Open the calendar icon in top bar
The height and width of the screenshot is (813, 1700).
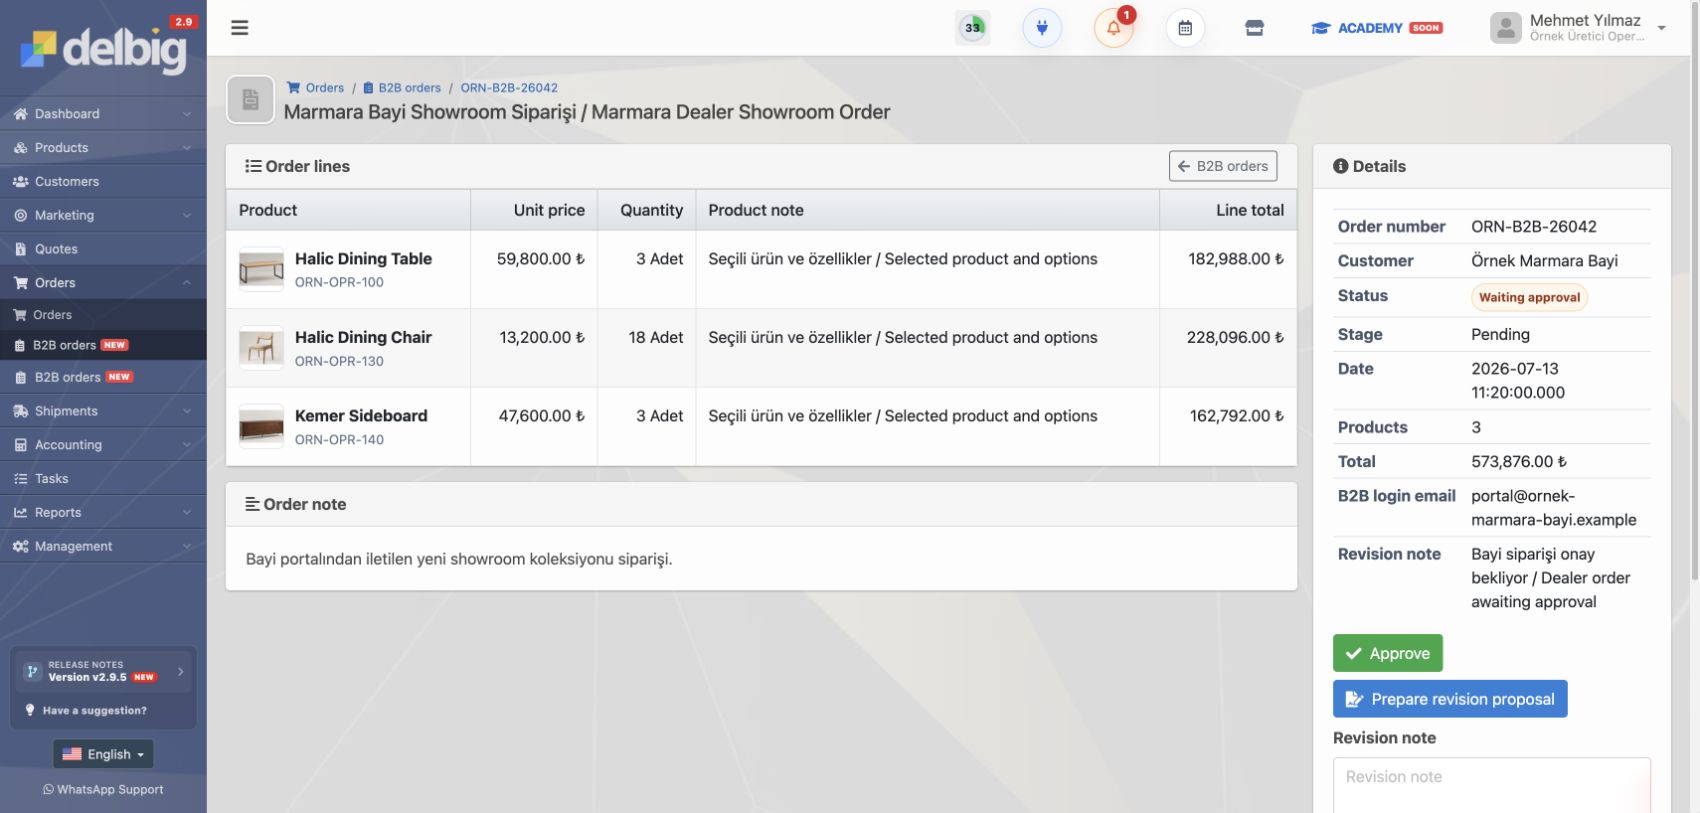[1185, 28]
